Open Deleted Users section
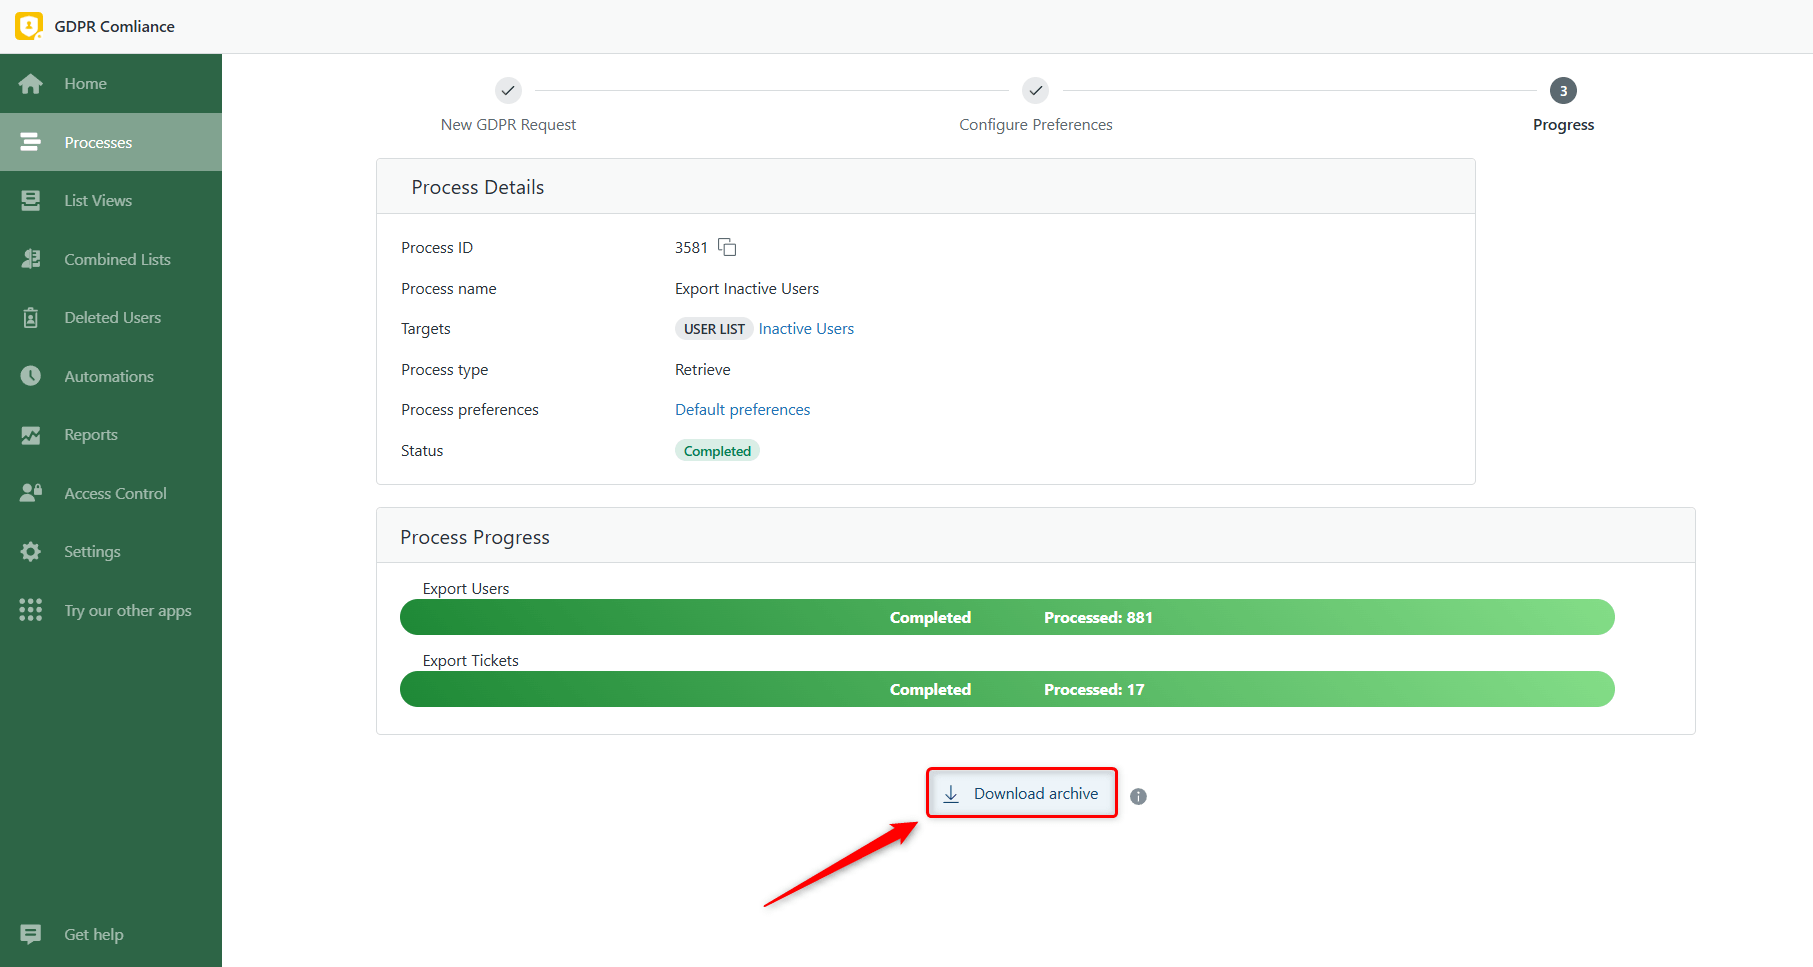1813x967 pixels. 111,317
